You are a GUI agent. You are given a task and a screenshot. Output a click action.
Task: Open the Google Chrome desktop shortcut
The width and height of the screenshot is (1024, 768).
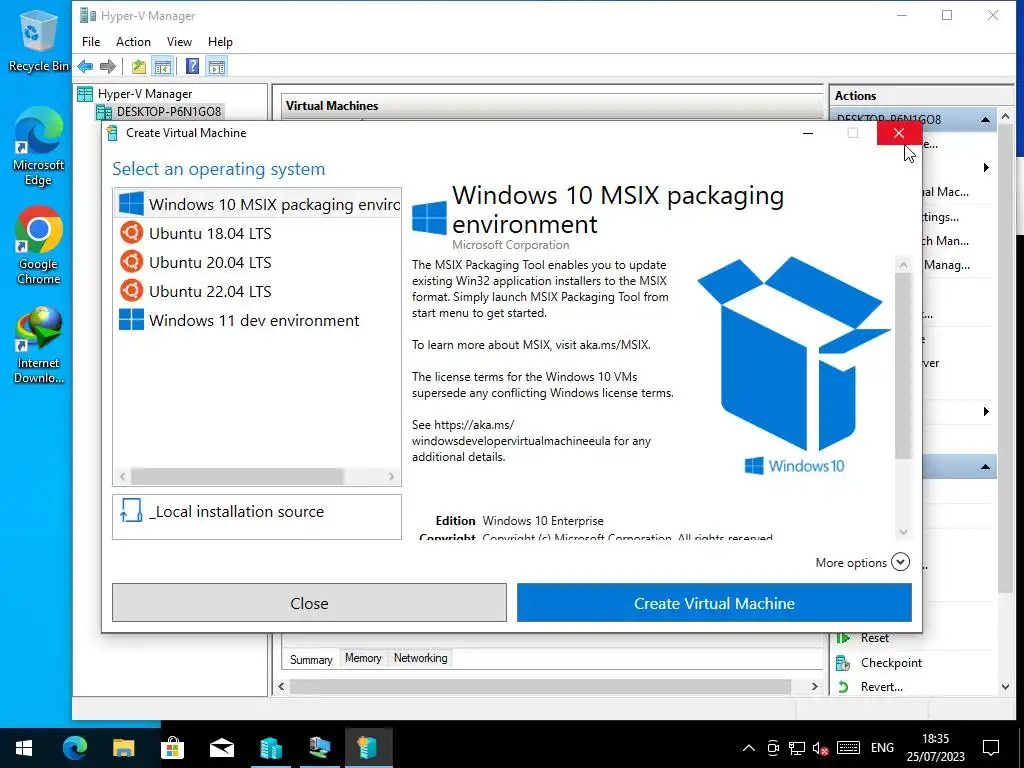pyautogui.click(x=39, y=246)
